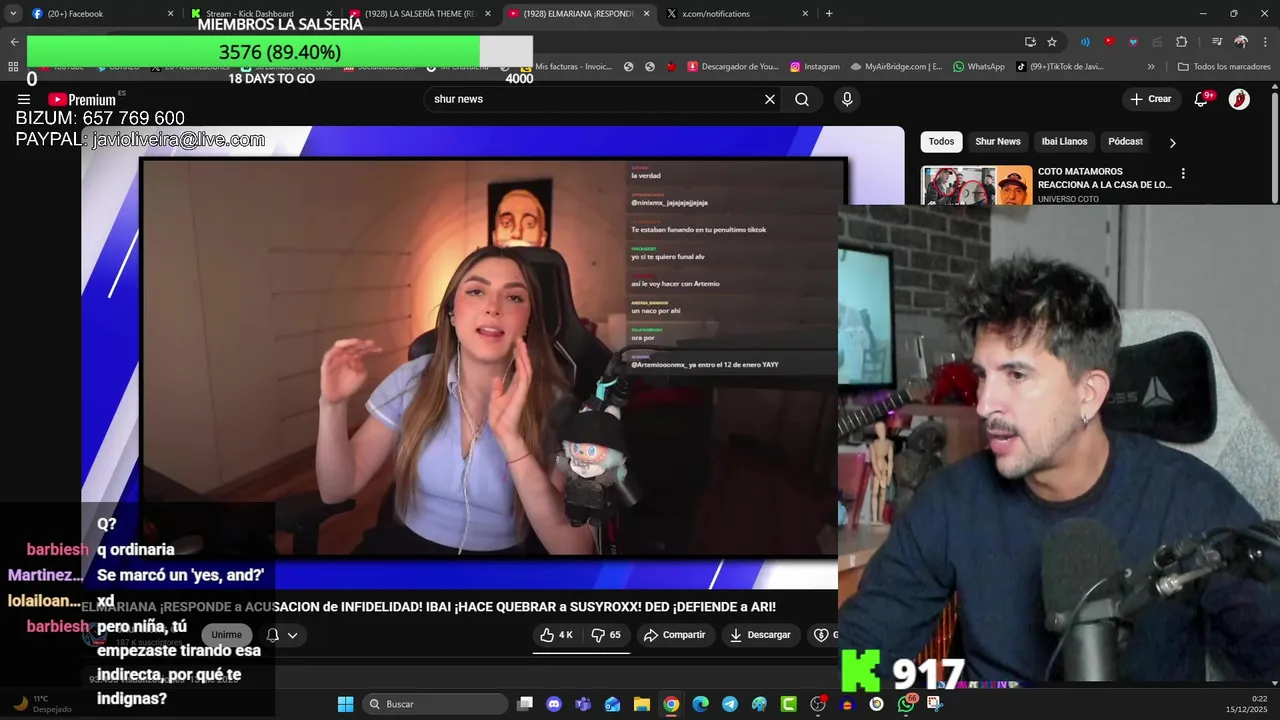1280x720 pixels.
Task: Toggle the channel notification bell dropdown
Action: point(282,635)
